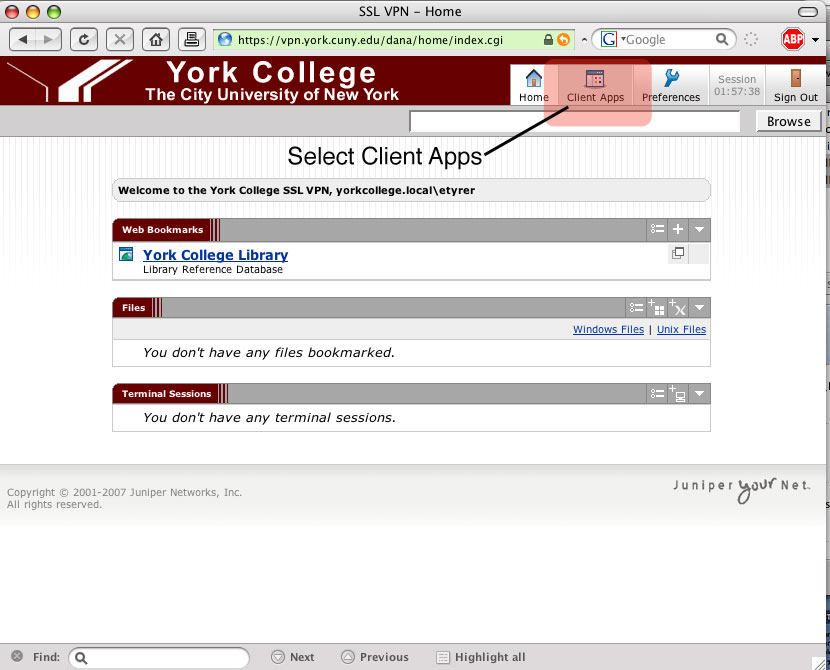Image resolution: width=830 pixels, height=670 pixels.
Task: Focus the Google search field
Action: point(669,39)
